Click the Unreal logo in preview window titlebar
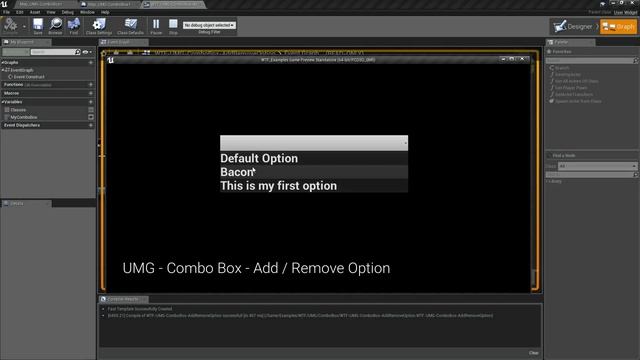The height and width of the screenshot is (360, 640). click(110, 60)
